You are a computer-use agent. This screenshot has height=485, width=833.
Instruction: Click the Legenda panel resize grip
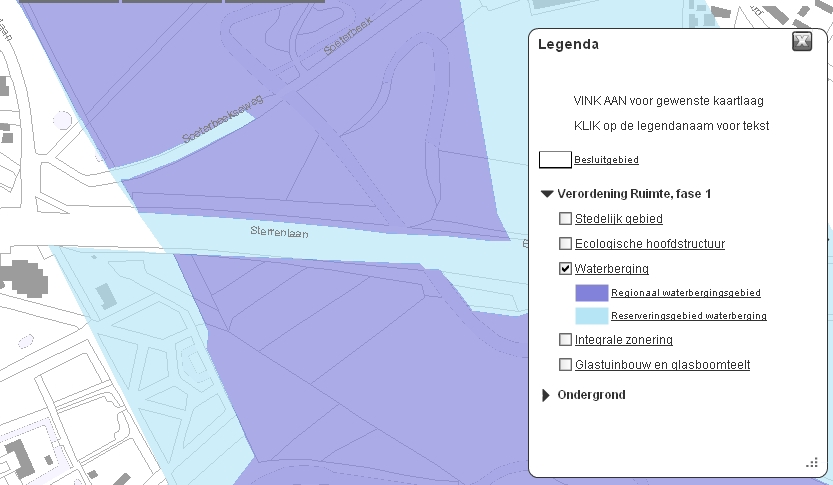pos(812,463)
